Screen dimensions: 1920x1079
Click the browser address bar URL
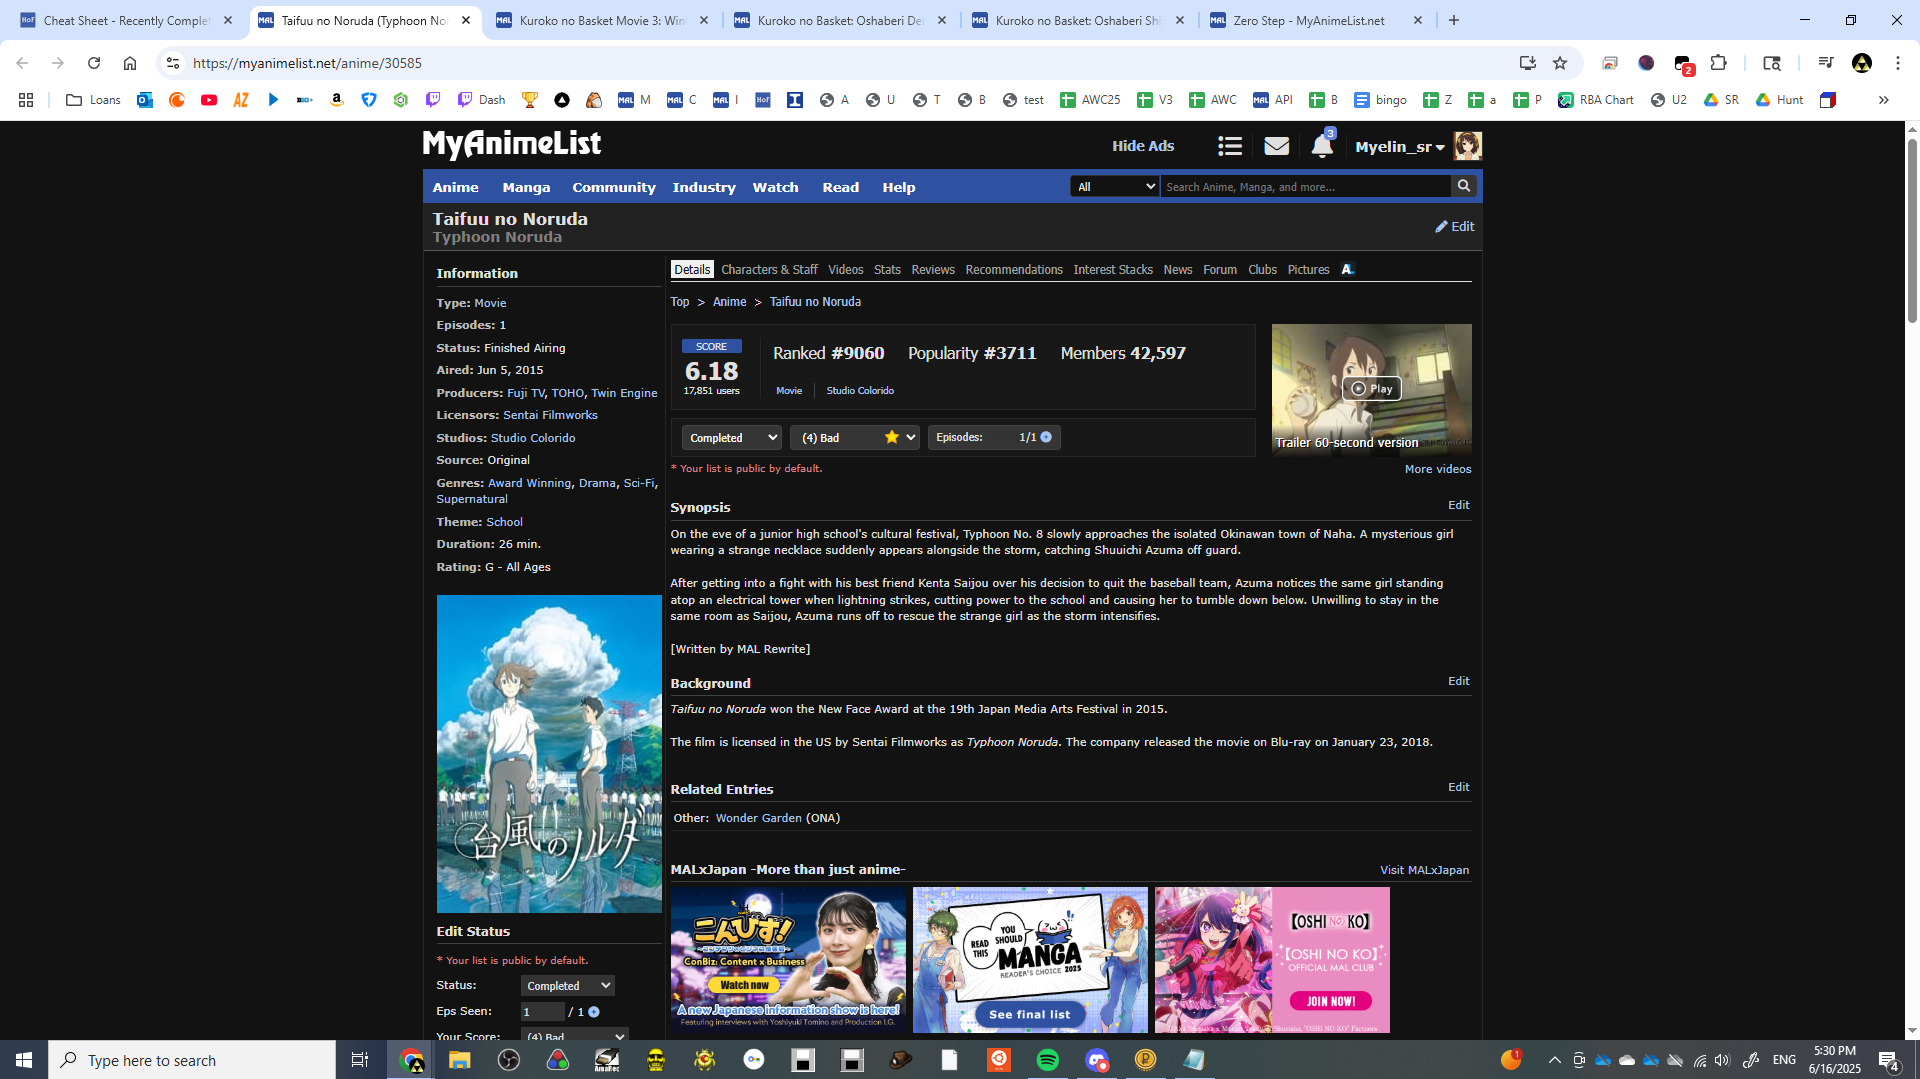point(307,63)
